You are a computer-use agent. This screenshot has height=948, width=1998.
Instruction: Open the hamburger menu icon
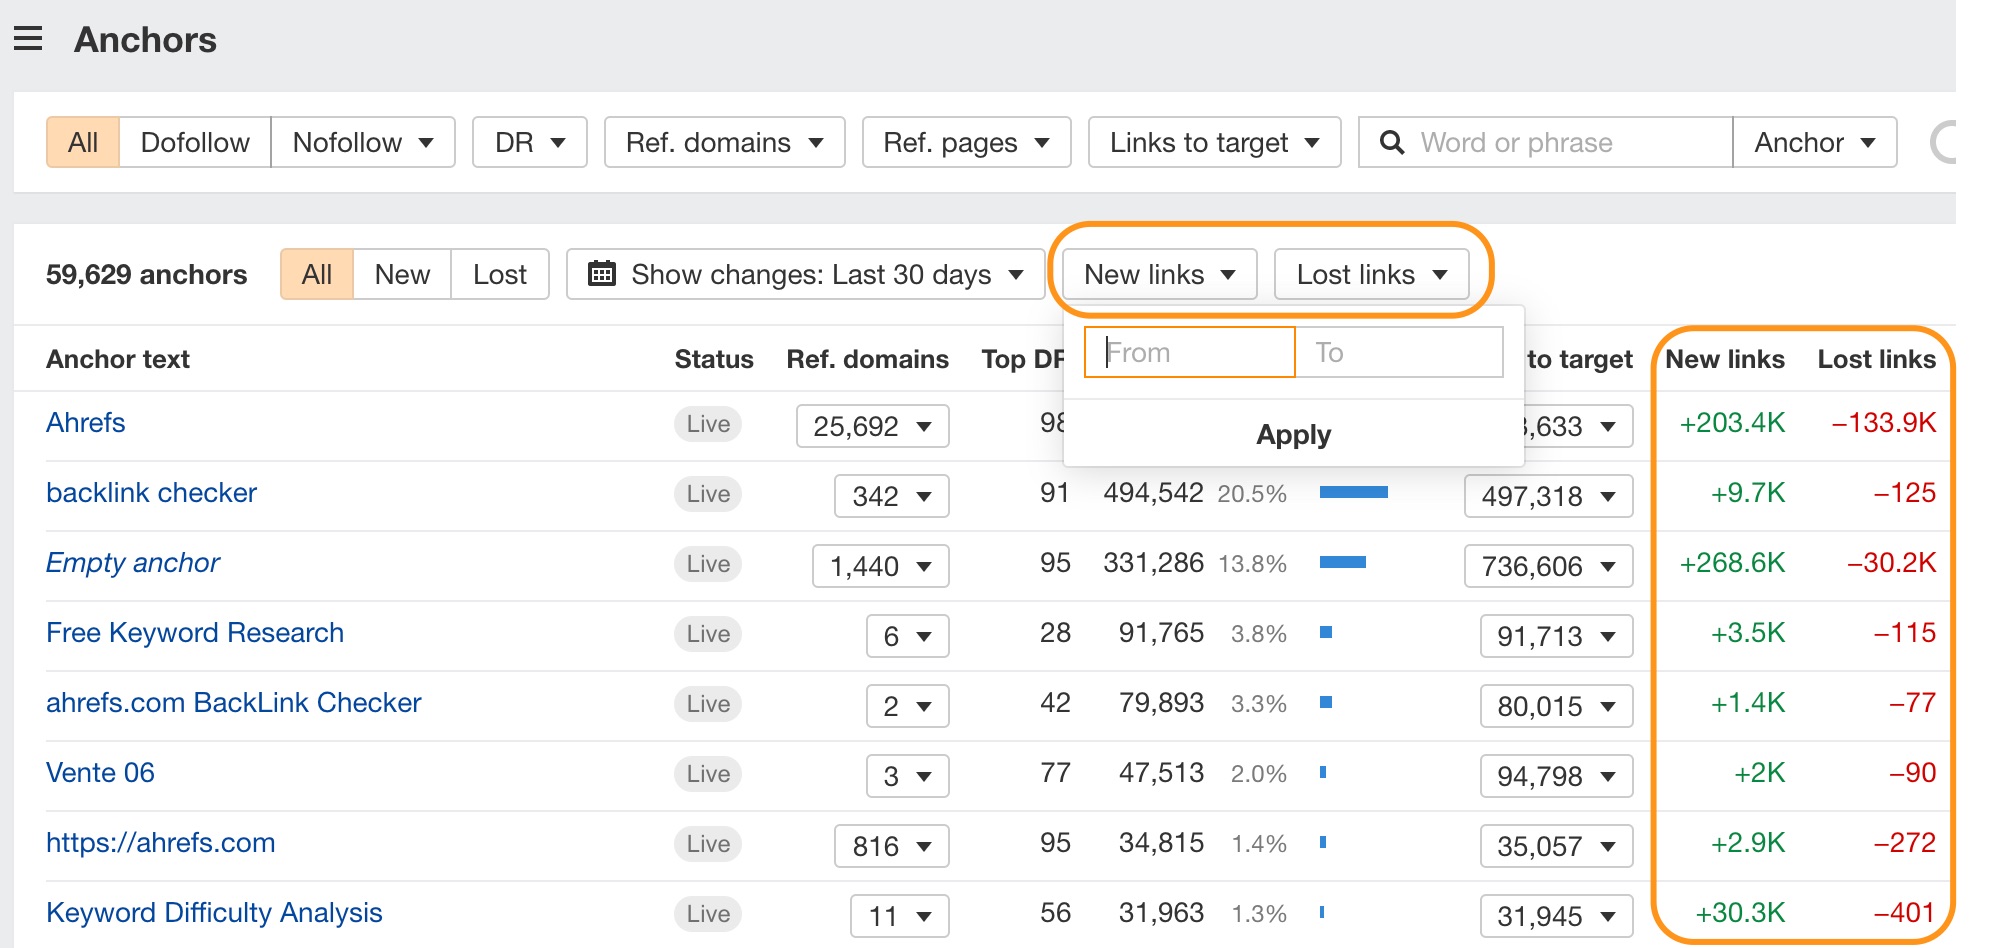click(28, 40)
